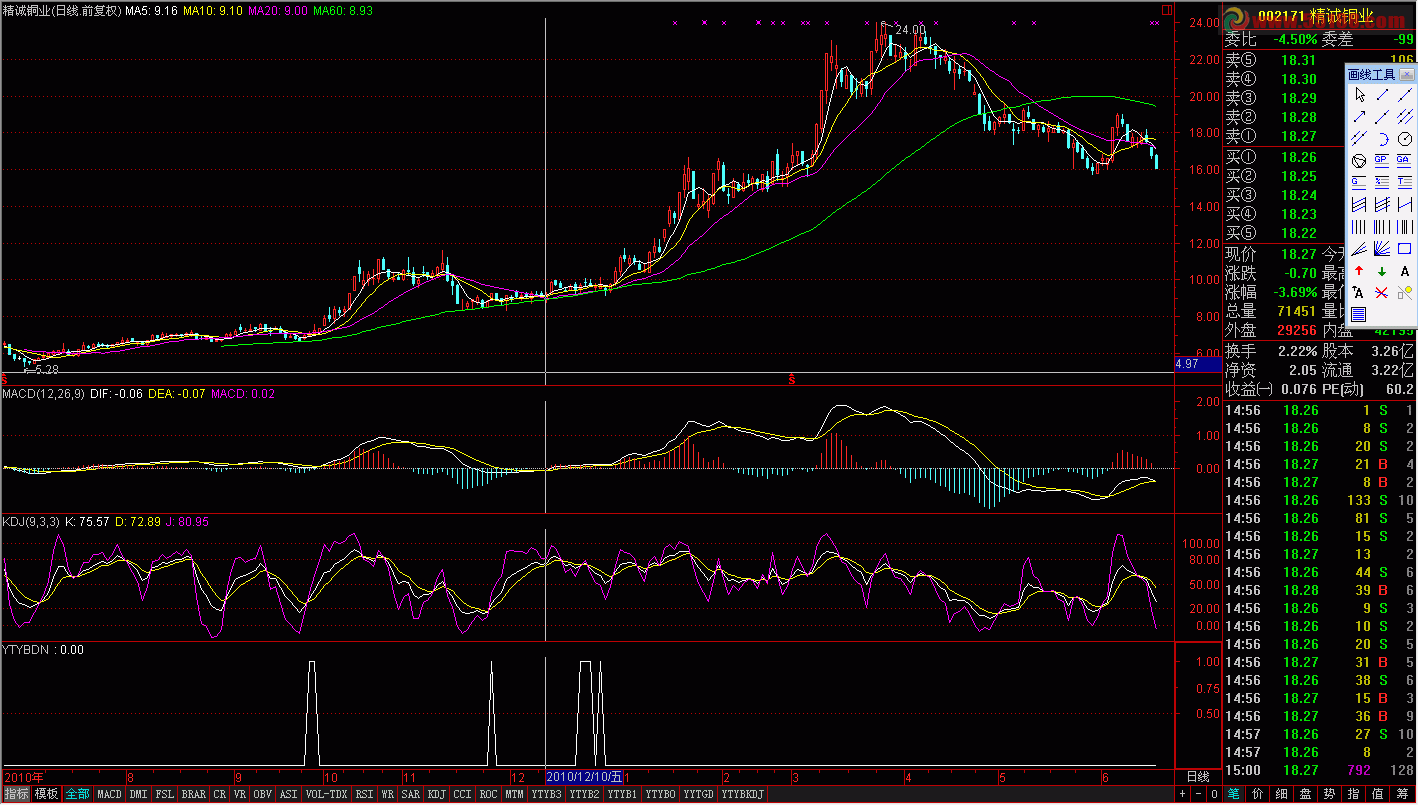Select the circle with radius tool
Viewport: 1418px width, 805px height.
pyautogui.click(x=1405, y=139)
